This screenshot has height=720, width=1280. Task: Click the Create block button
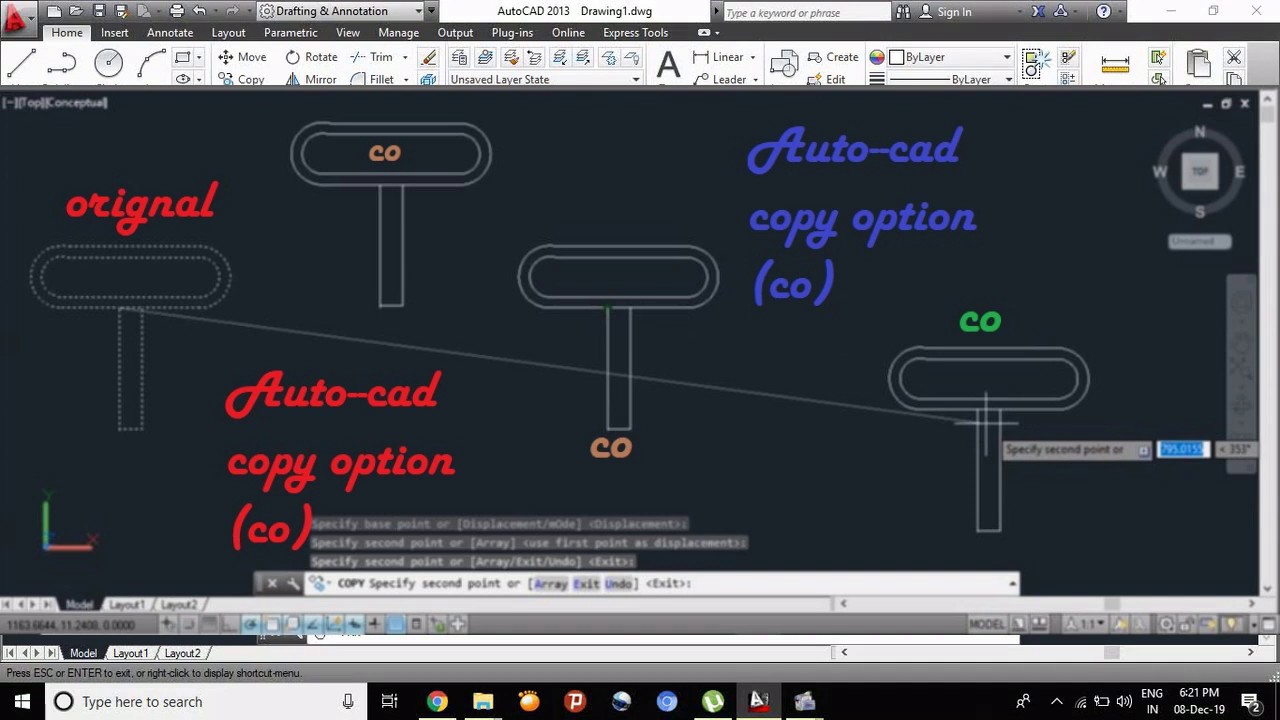(x=833, y=57)
